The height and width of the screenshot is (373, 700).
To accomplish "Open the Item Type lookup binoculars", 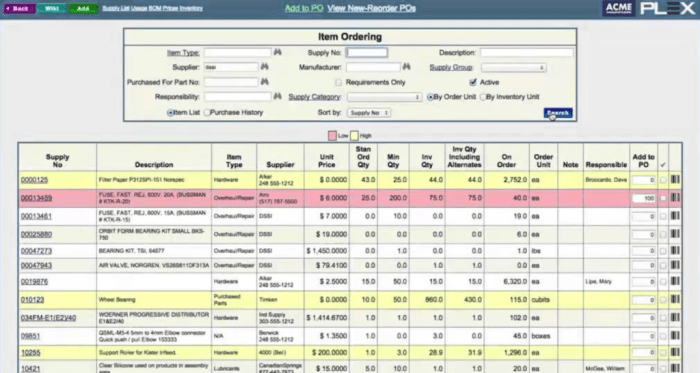I will point(277,52).
